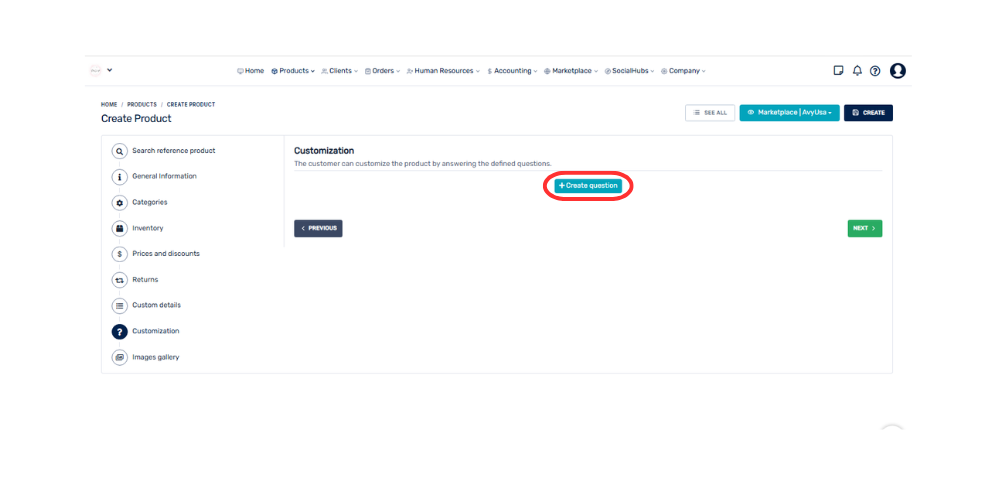Click the Inventory box icon
Image resolution: width=1000 pixels, height=500 pixels.
point(120,229)
